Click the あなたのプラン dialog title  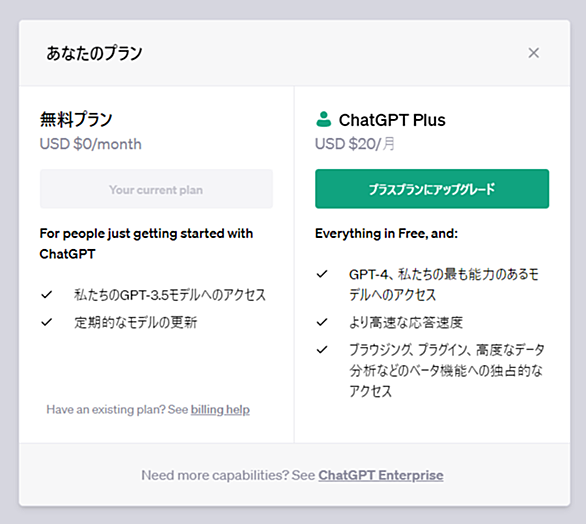94,53
